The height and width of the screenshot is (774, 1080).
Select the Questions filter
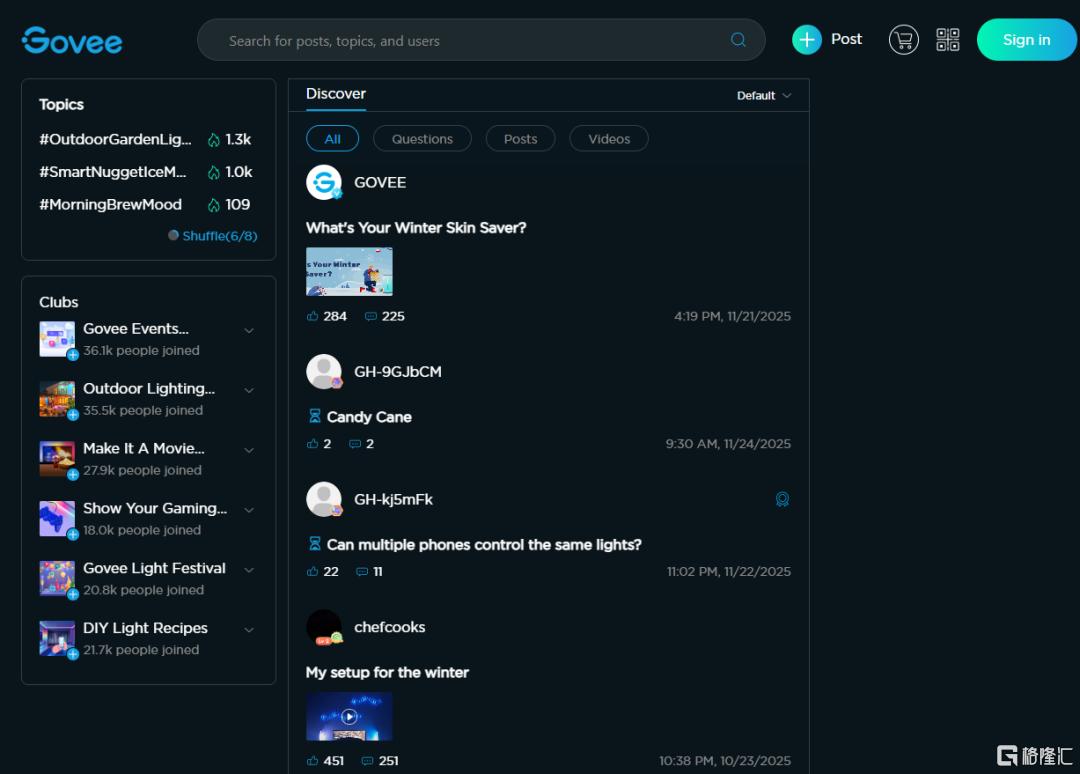coord(422,139)
